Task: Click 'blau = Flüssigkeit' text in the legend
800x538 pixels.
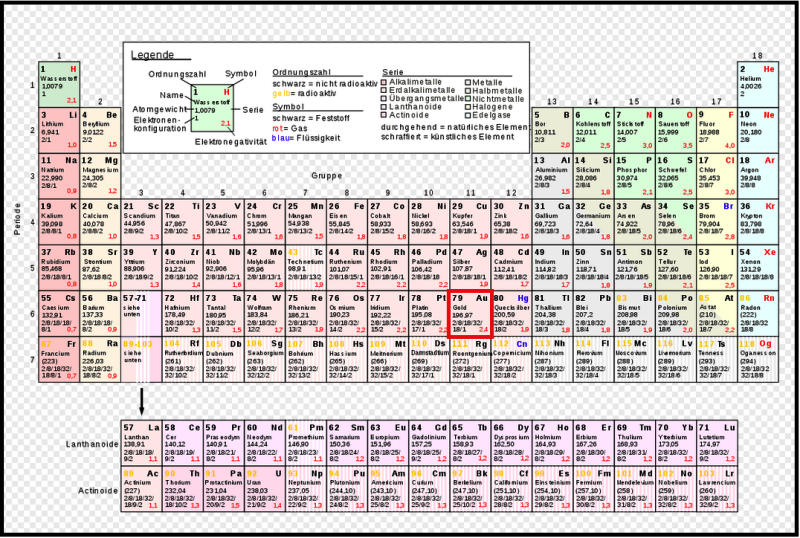Action: tap(306, 138)
